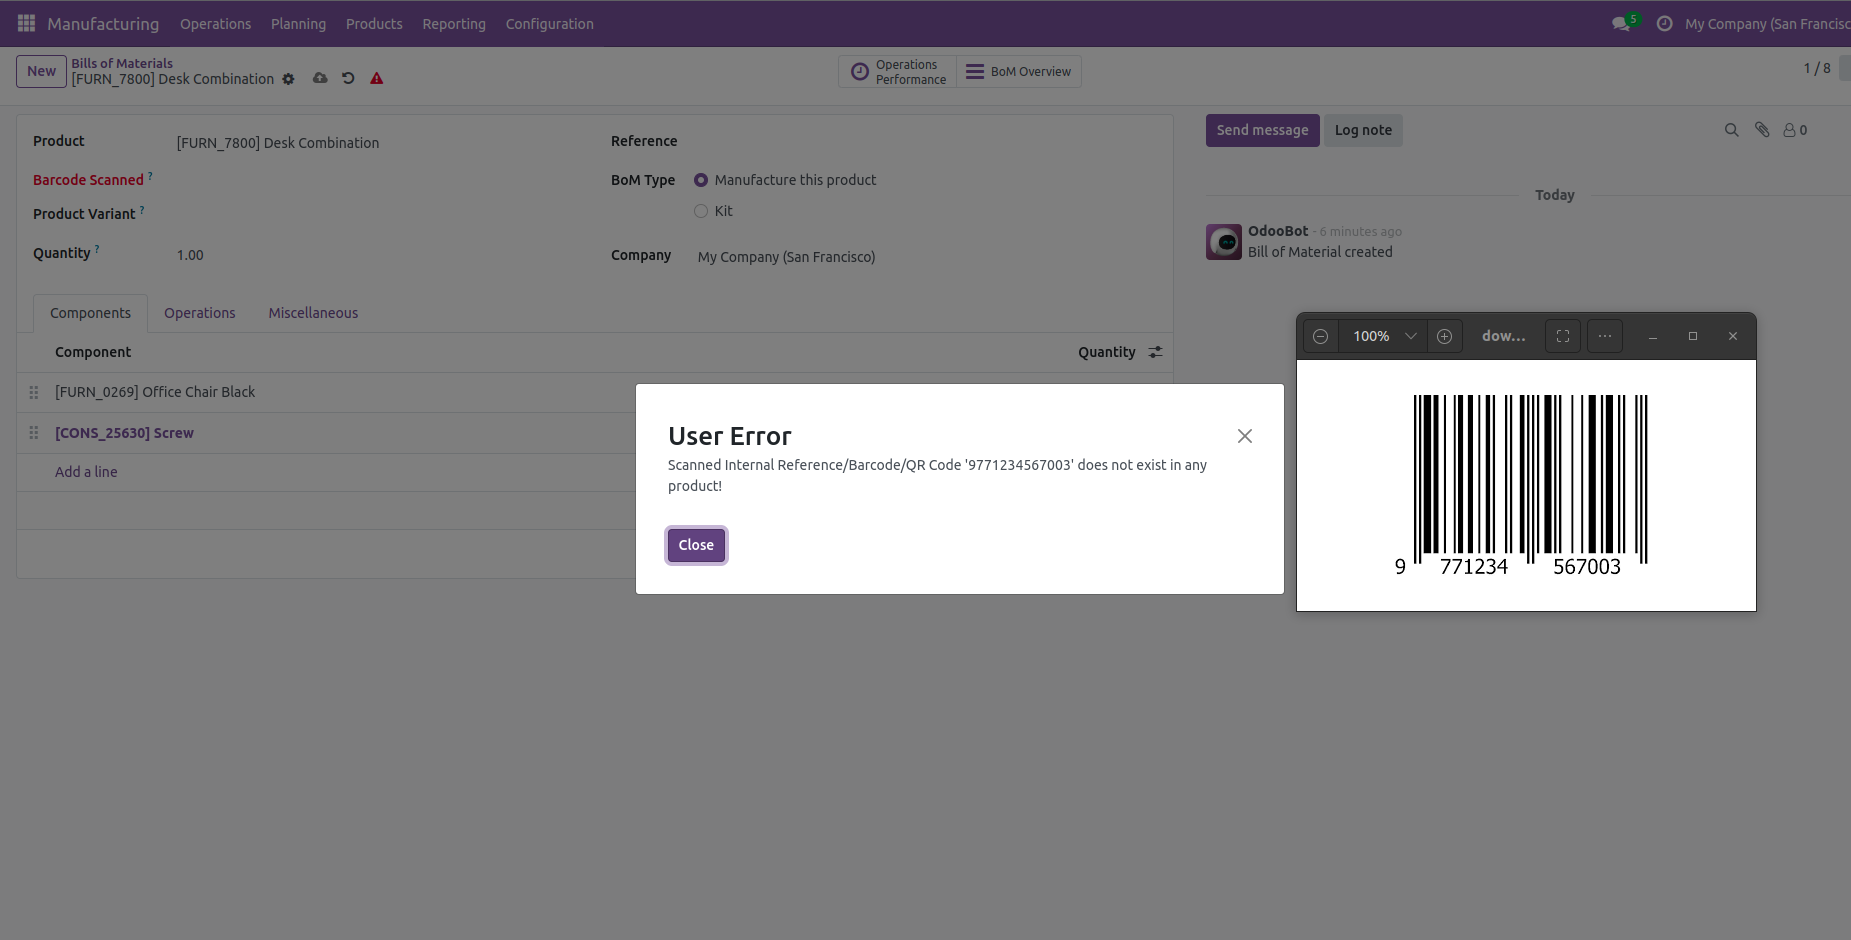Viewport: 1851px width, 940px height.
Task: Grab the drag handle of Office Chair Black row
Action: (34, 392)
